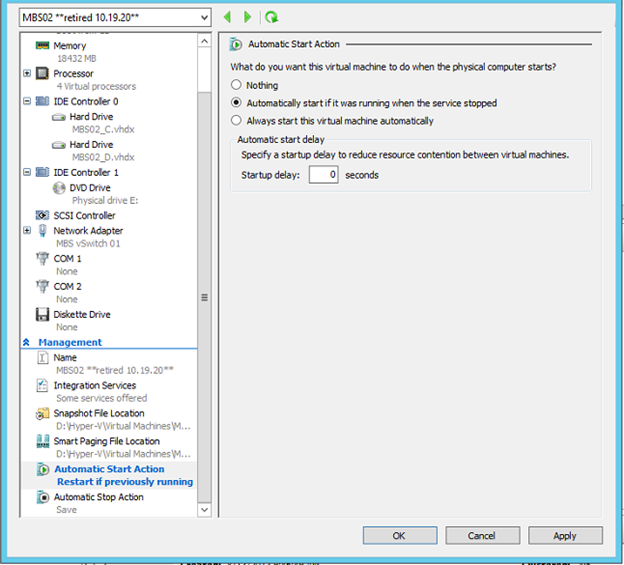The image size is (624, 565).
Task: Select always start this virtual machine automatically
Action: click(x=237, y=121)
